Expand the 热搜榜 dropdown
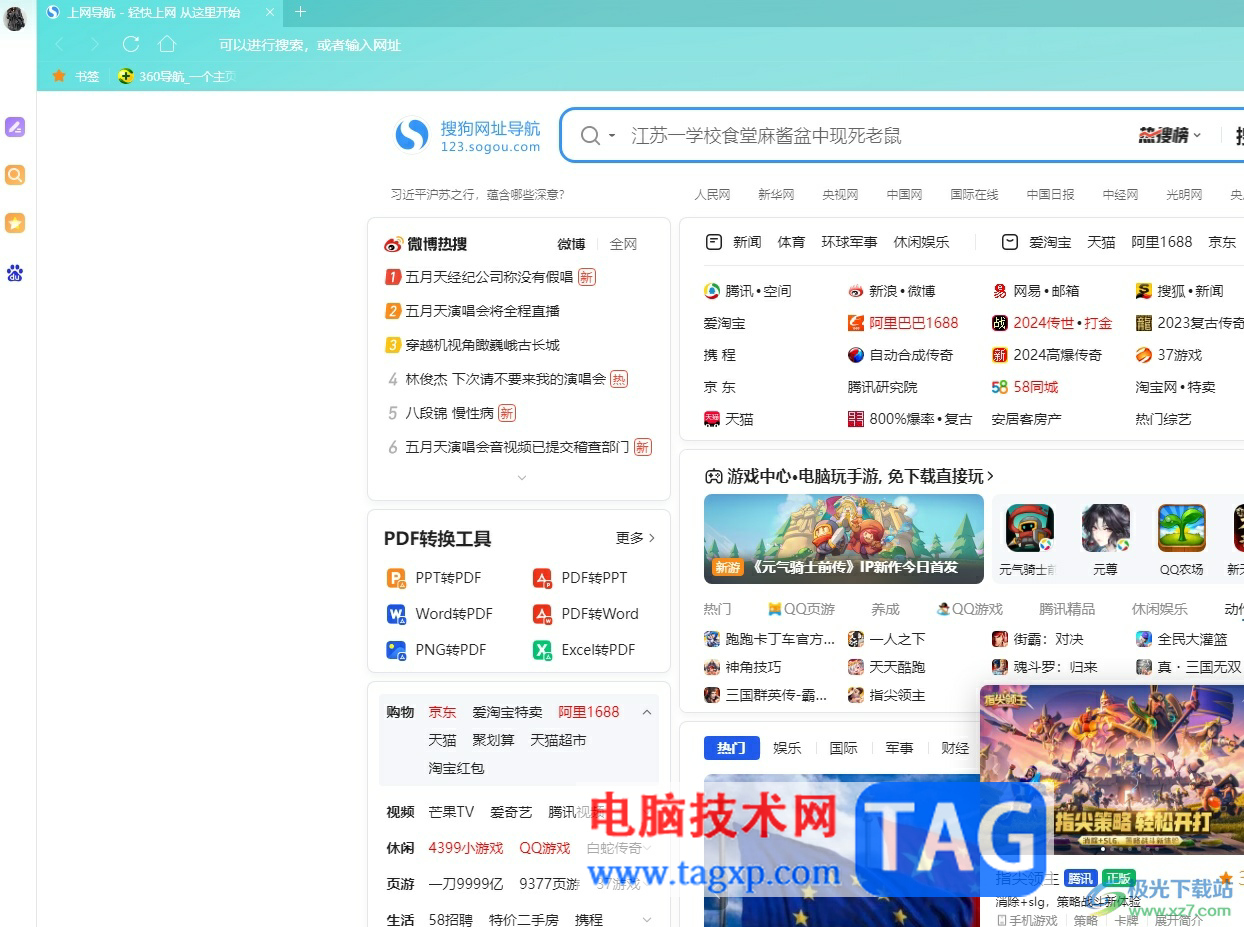Image resolution: width=1244 pixels, height=927 pixels. point(1169,135)
